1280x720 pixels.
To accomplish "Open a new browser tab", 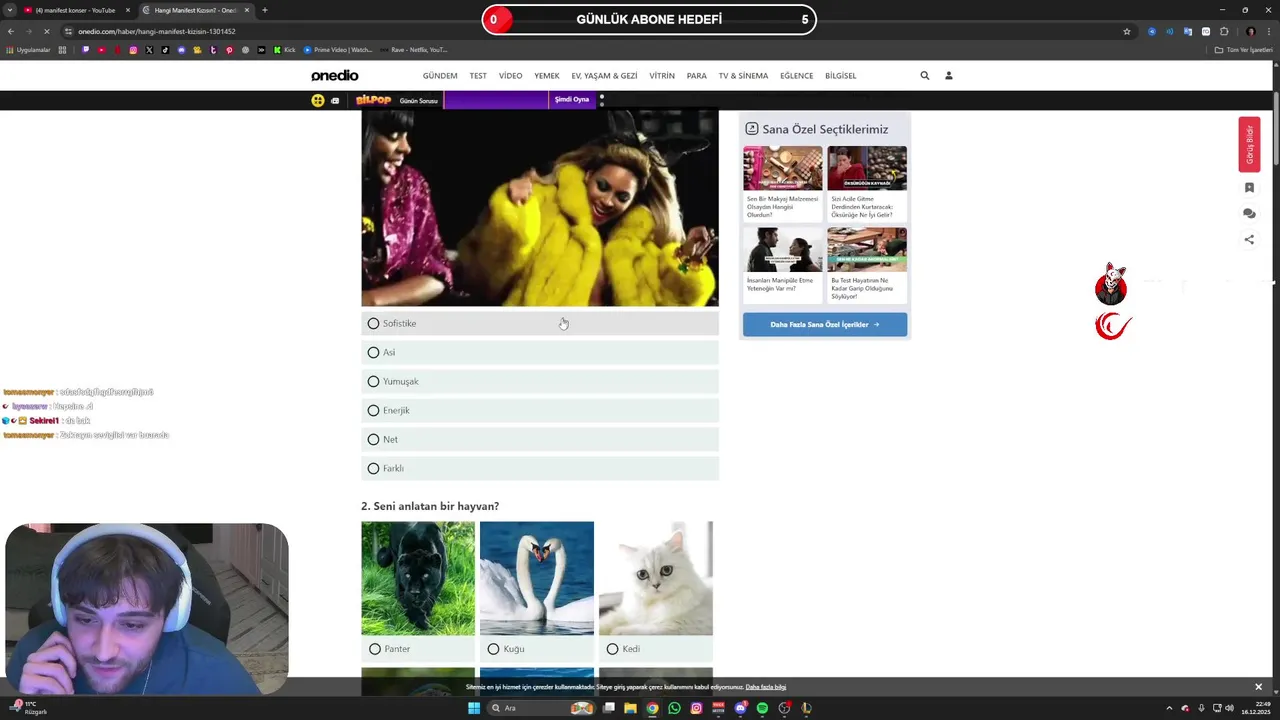I will [x=265, y=10].
